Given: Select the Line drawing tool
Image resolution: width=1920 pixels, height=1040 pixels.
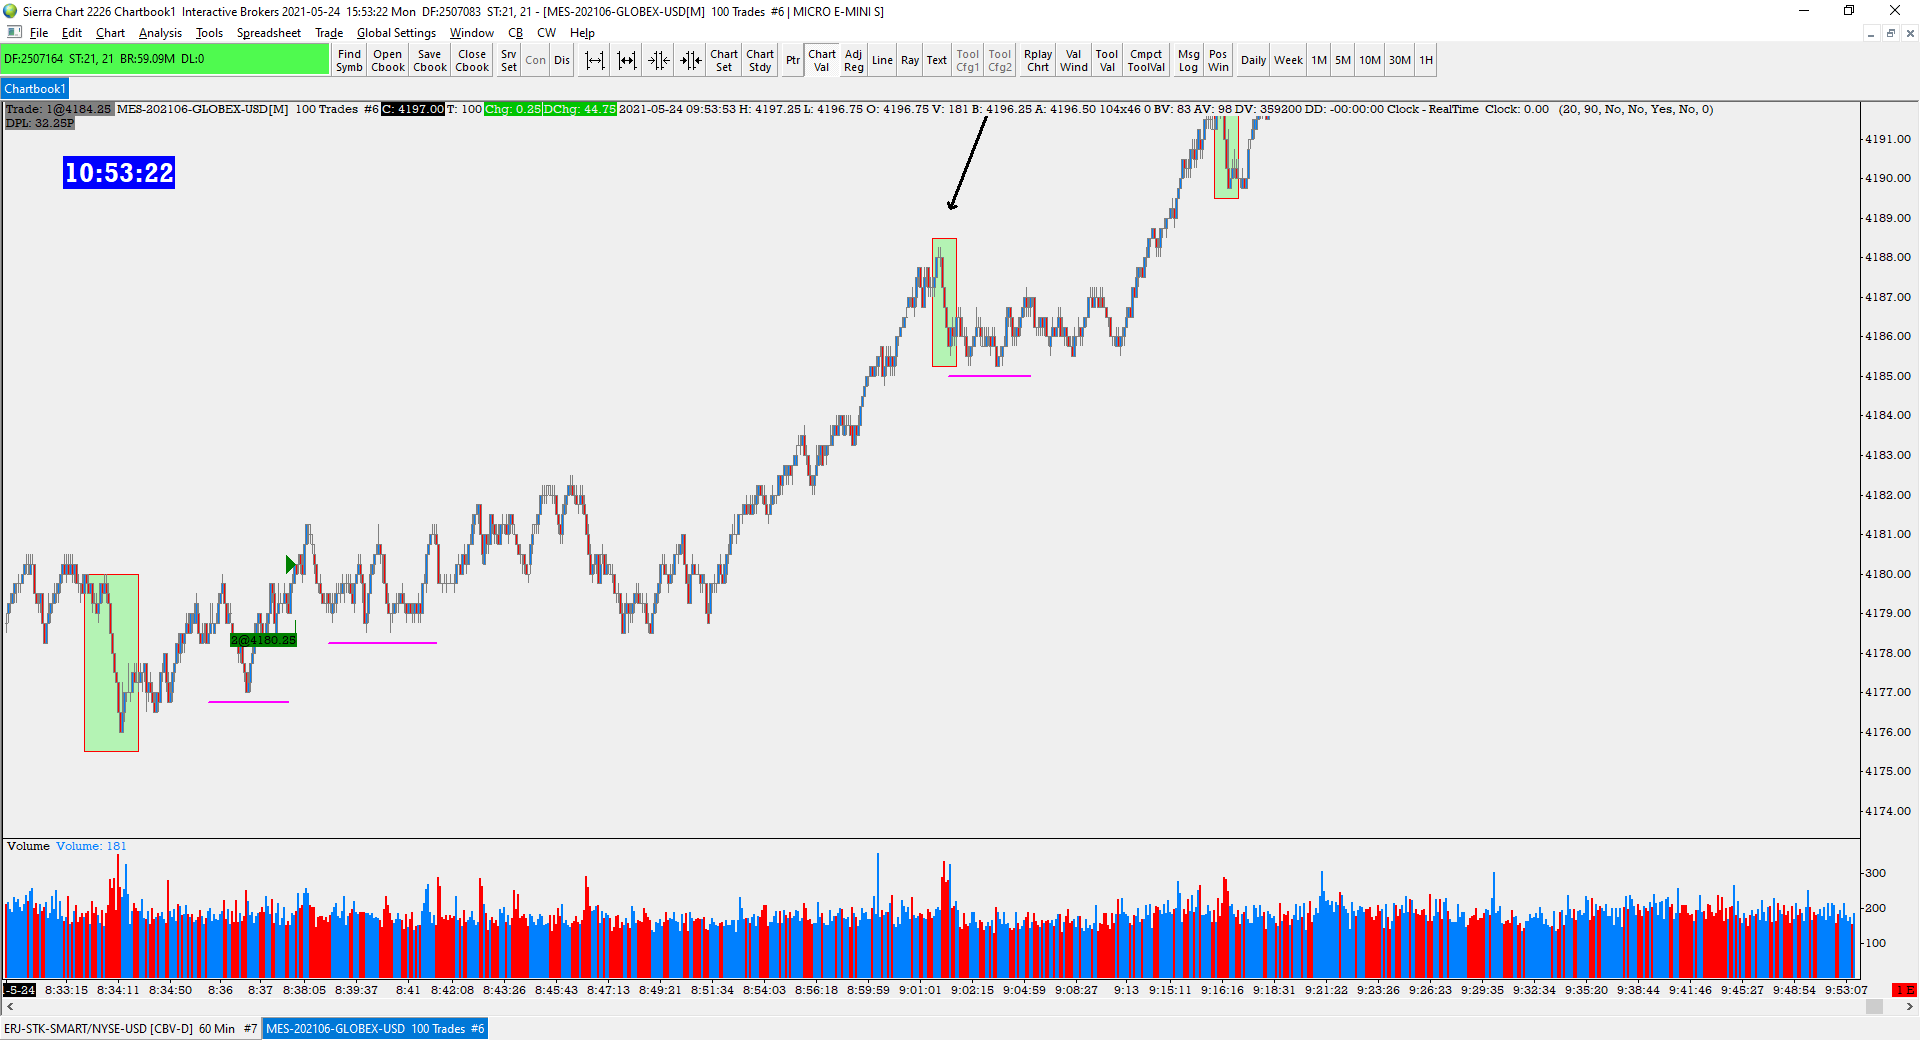Looking at the screenshot, I should 882,60.
